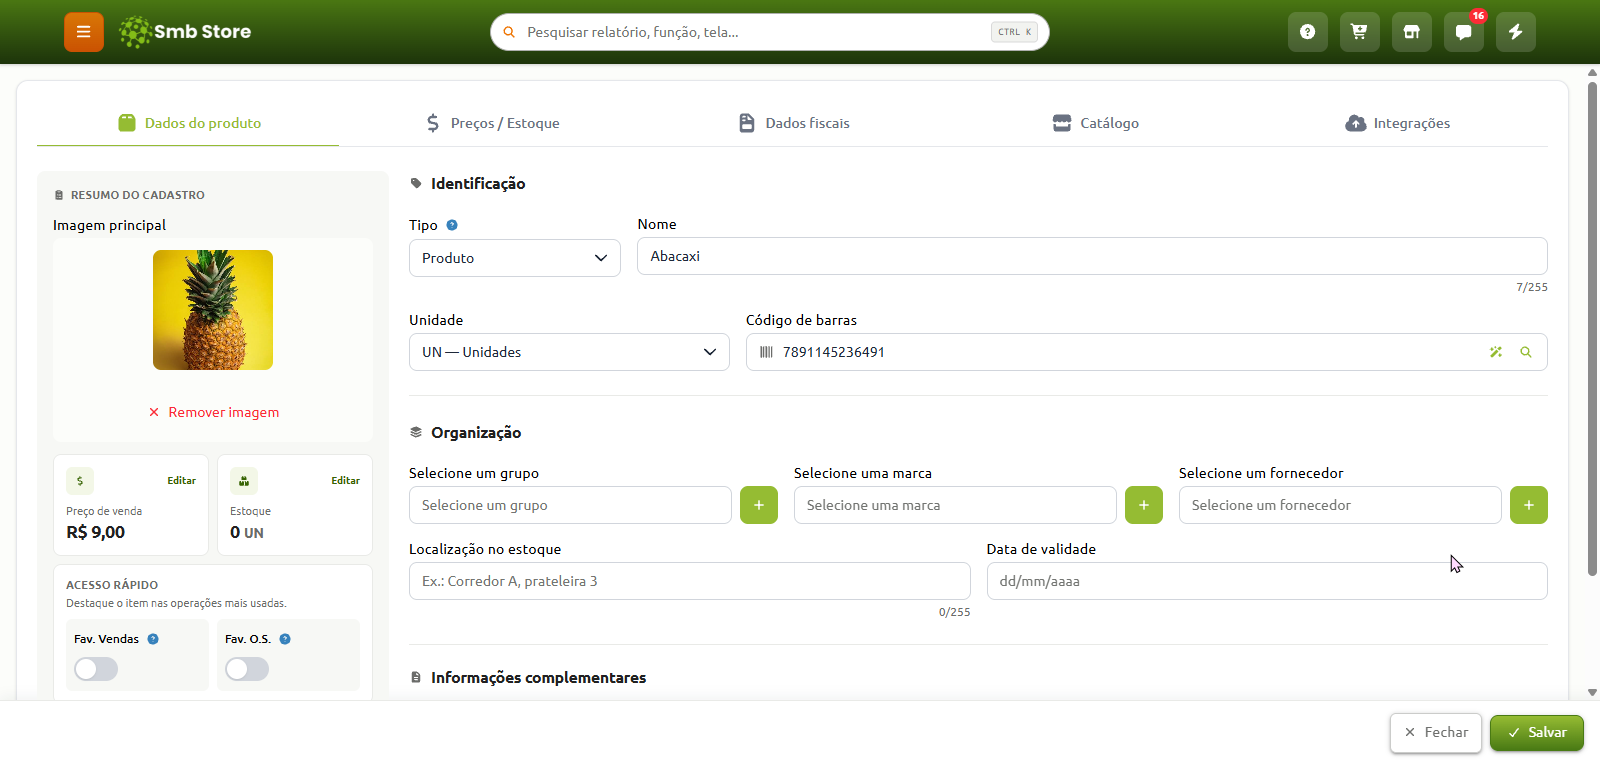Screen dimensions: 1600x765
Task: Click the lightning bolt quick actions icon
Action: click(x=1515, y=32)
